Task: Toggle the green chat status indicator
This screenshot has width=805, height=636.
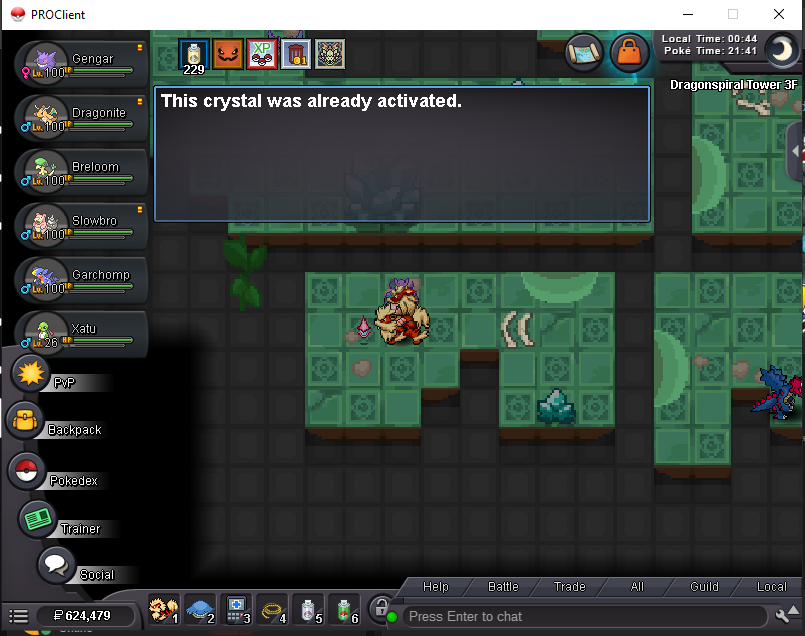Action: point(392,616)
